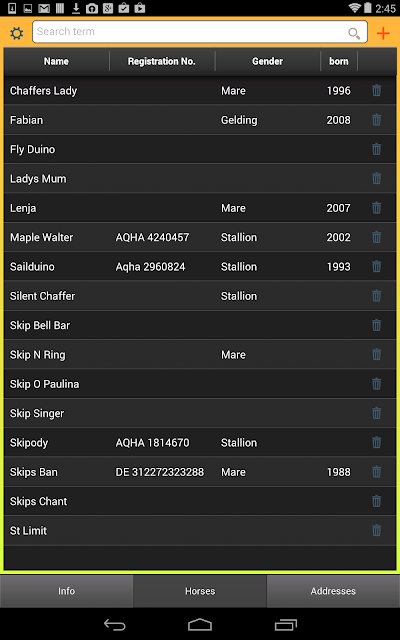
Task: Open the Addresses tab
Action: click(333, 591)
